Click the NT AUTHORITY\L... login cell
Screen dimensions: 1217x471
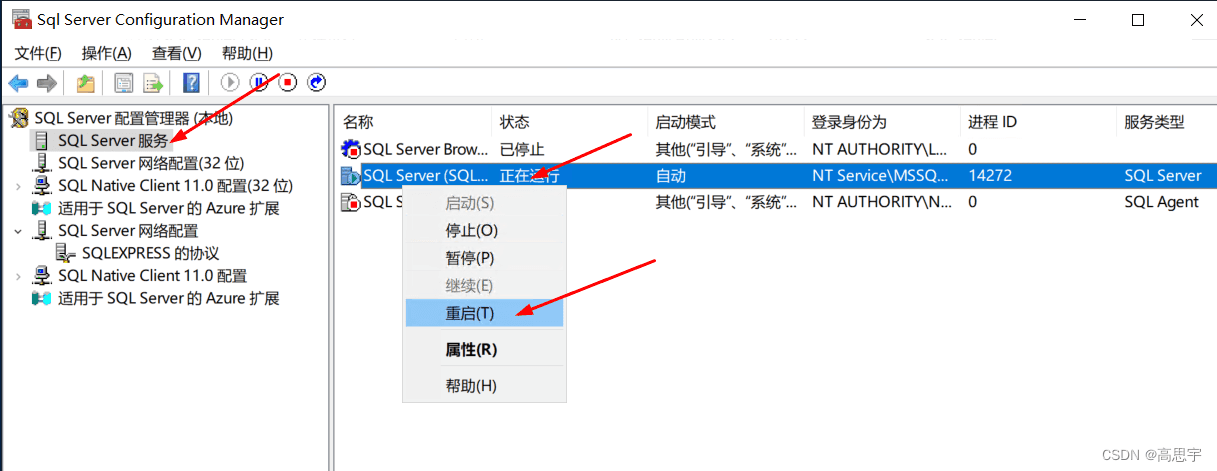point(880,150)
